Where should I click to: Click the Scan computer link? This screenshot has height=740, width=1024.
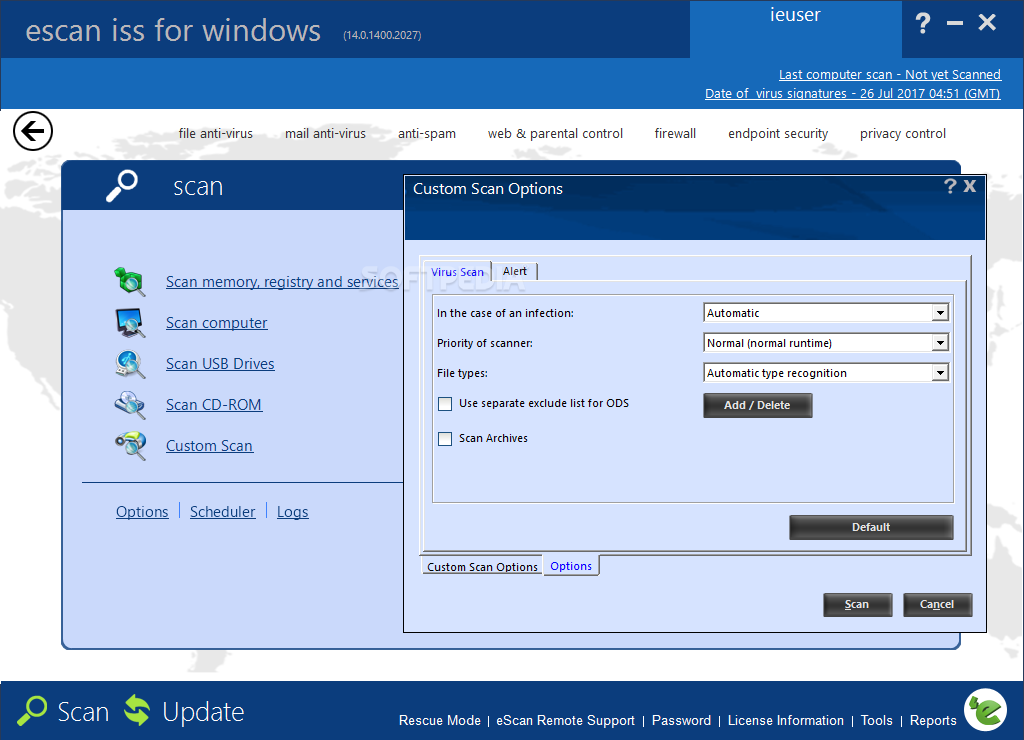(217, 323)
